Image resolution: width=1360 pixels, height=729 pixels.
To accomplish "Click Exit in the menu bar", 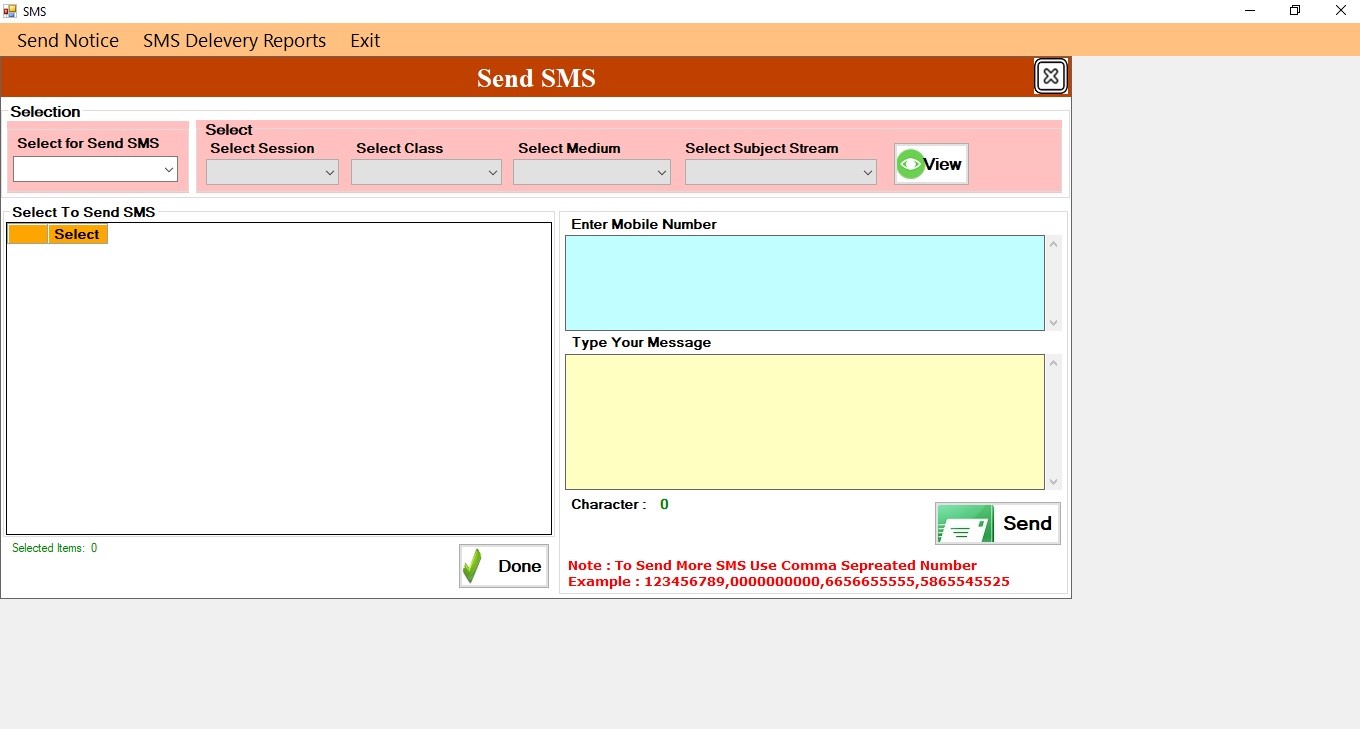I will tap(364, 40).
